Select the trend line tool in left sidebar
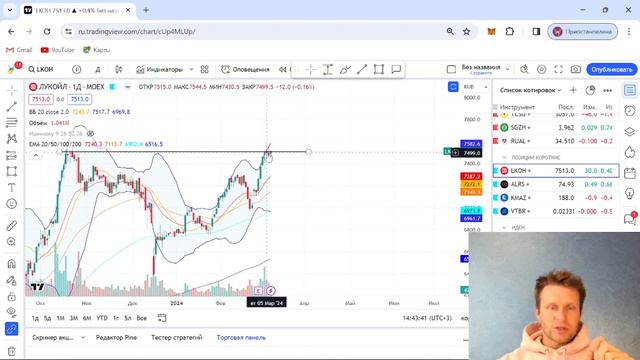This screenshot has width=640, height=360. [12, 107]
